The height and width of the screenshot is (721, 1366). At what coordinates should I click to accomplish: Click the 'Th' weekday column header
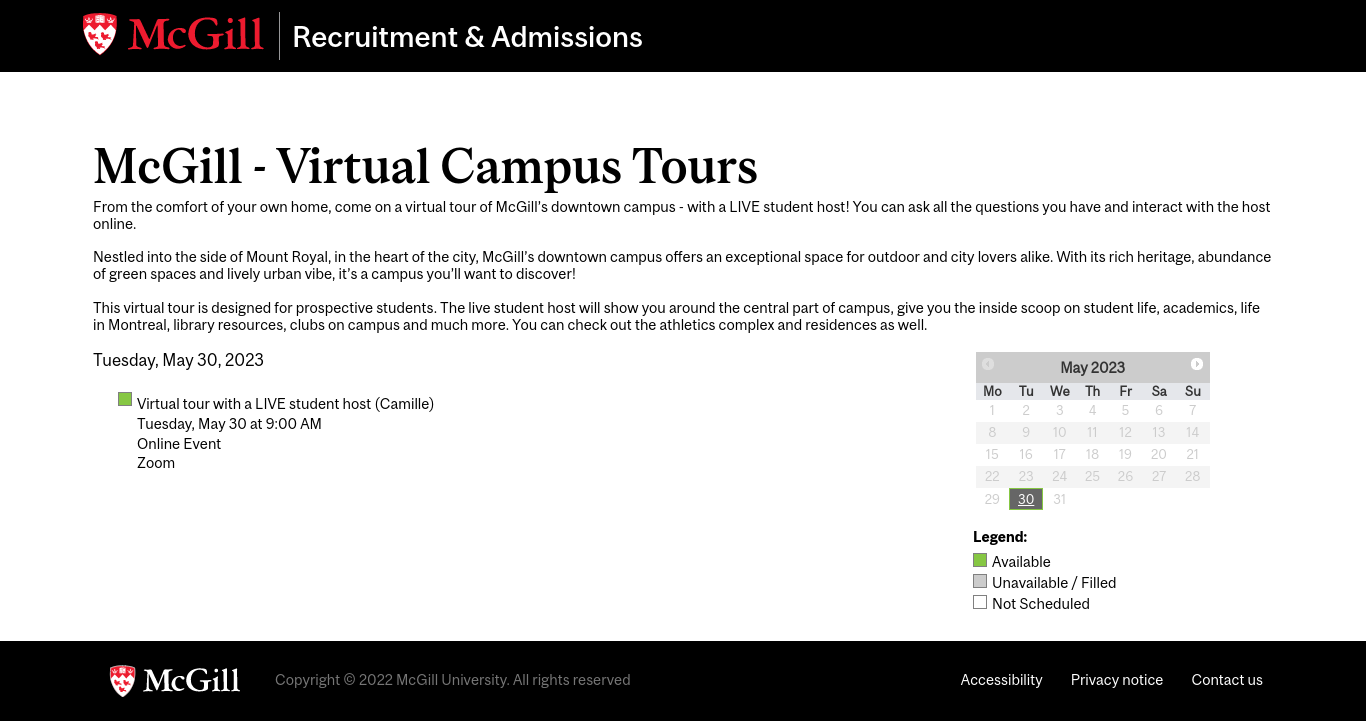(x=1092, y=391)
